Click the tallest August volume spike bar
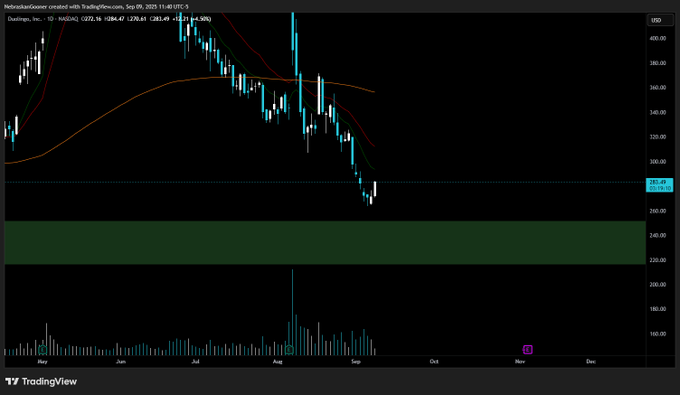 (x=292, y=312)
